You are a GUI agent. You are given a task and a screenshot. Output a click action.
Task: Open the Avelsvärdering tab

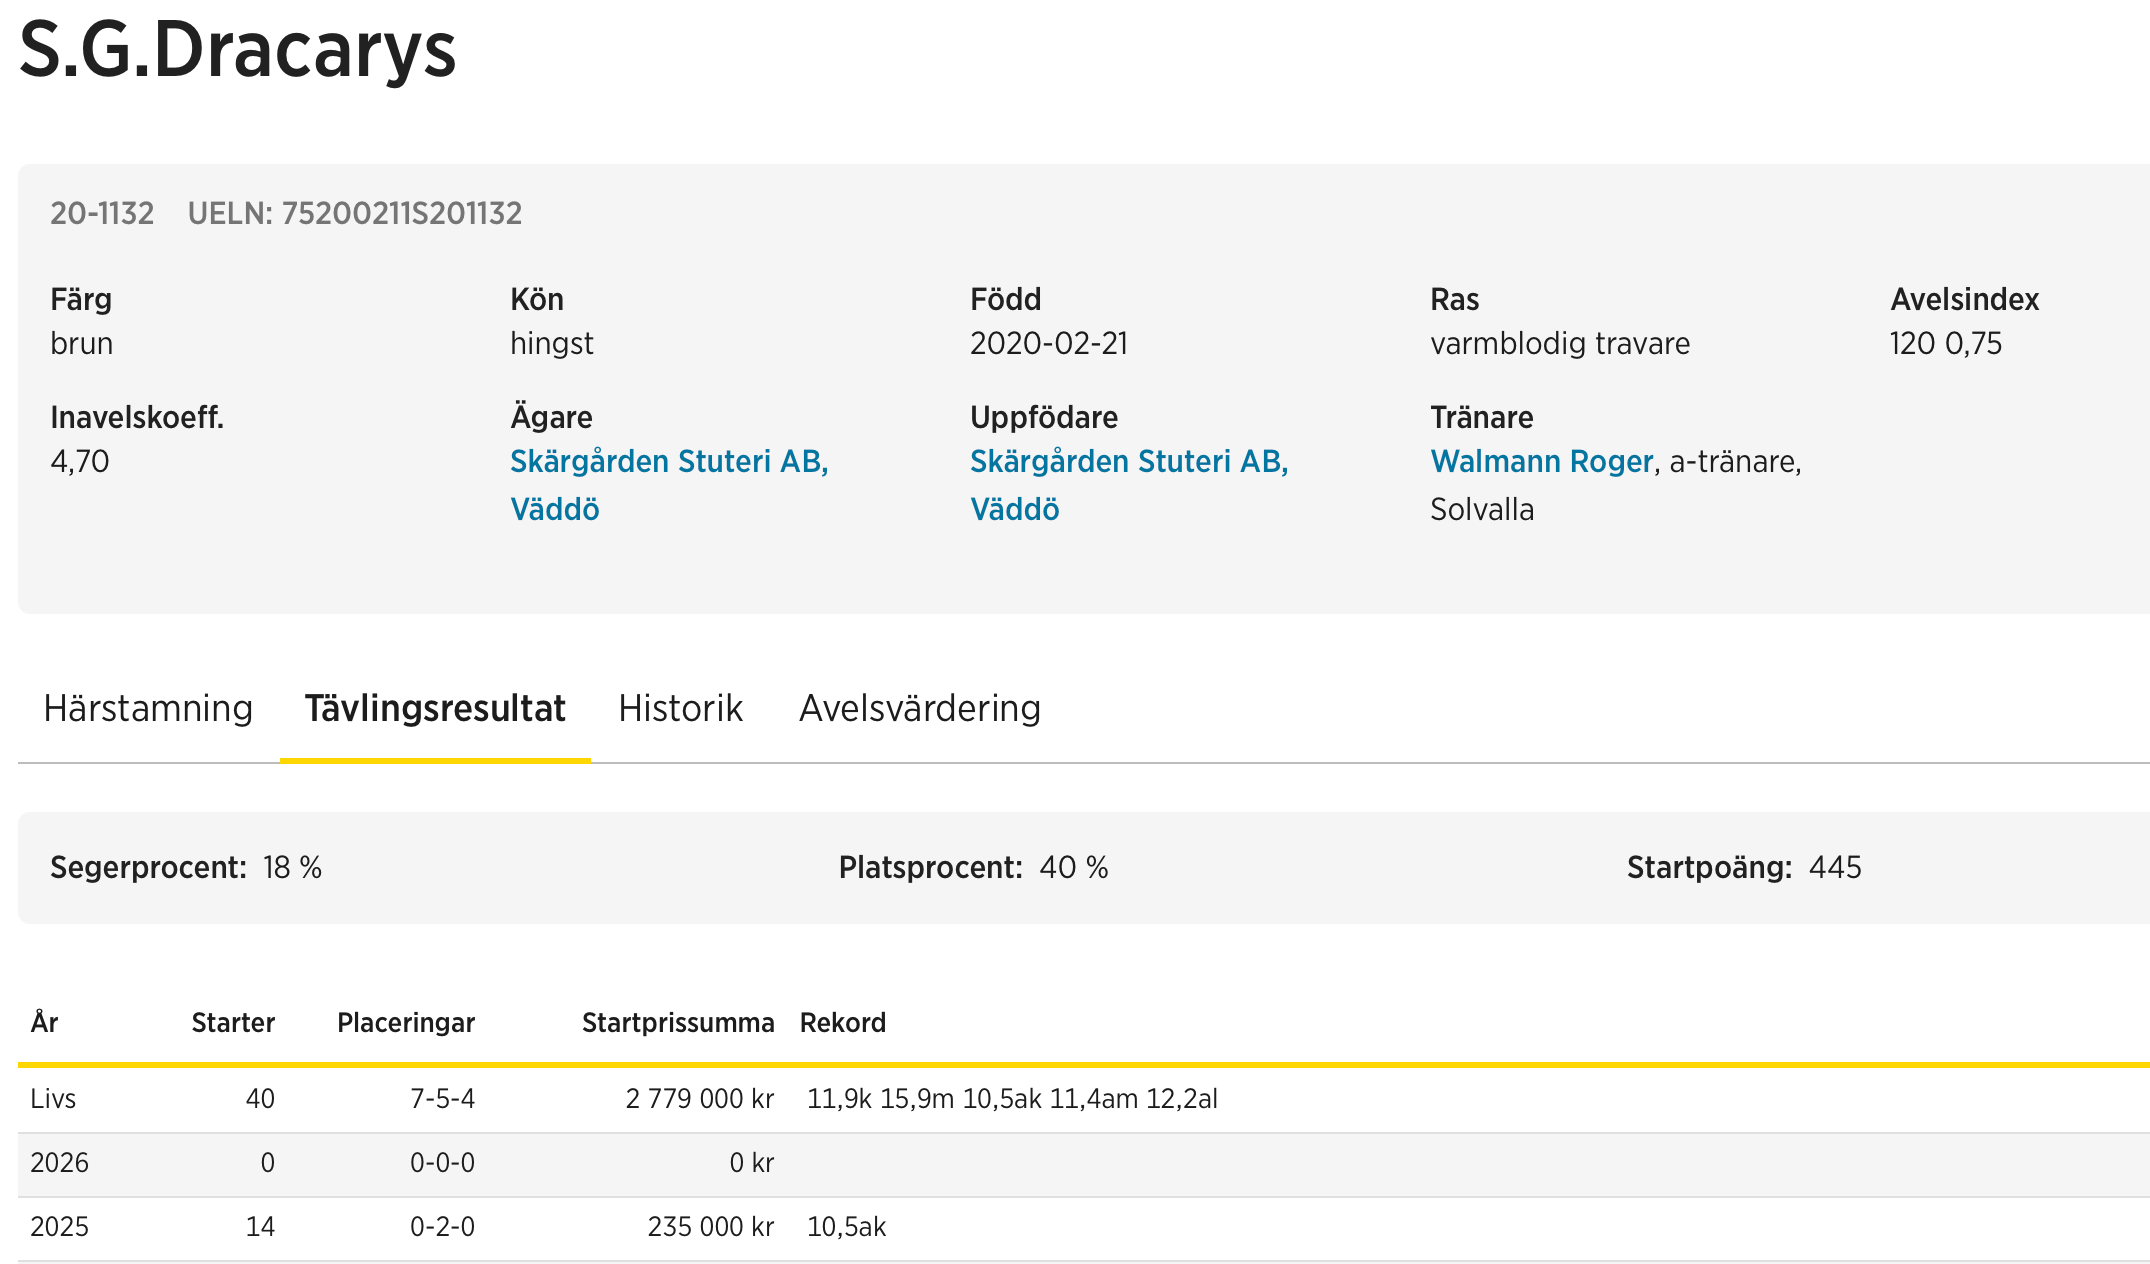(x=919, y=708)
